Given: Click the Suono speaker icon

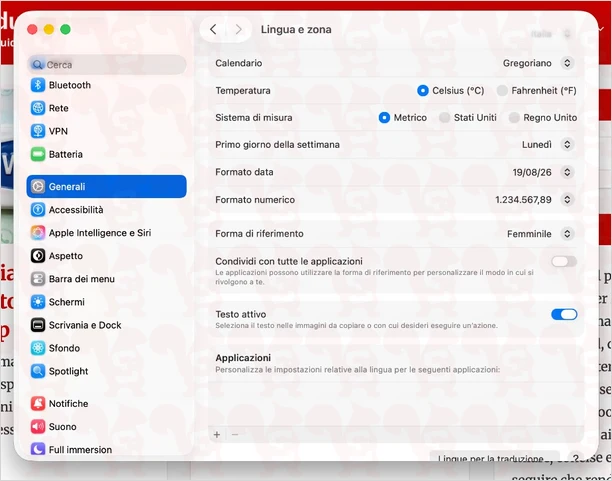Looking at the screenshot, I should (x=38, y=426).
